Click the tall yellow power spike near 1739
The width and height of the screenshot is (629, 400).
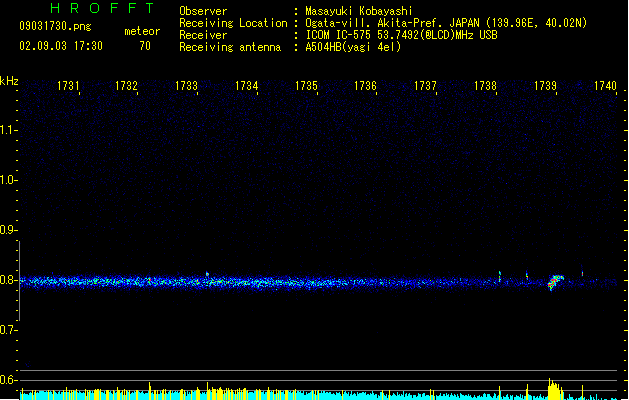[x=555, y=389]
